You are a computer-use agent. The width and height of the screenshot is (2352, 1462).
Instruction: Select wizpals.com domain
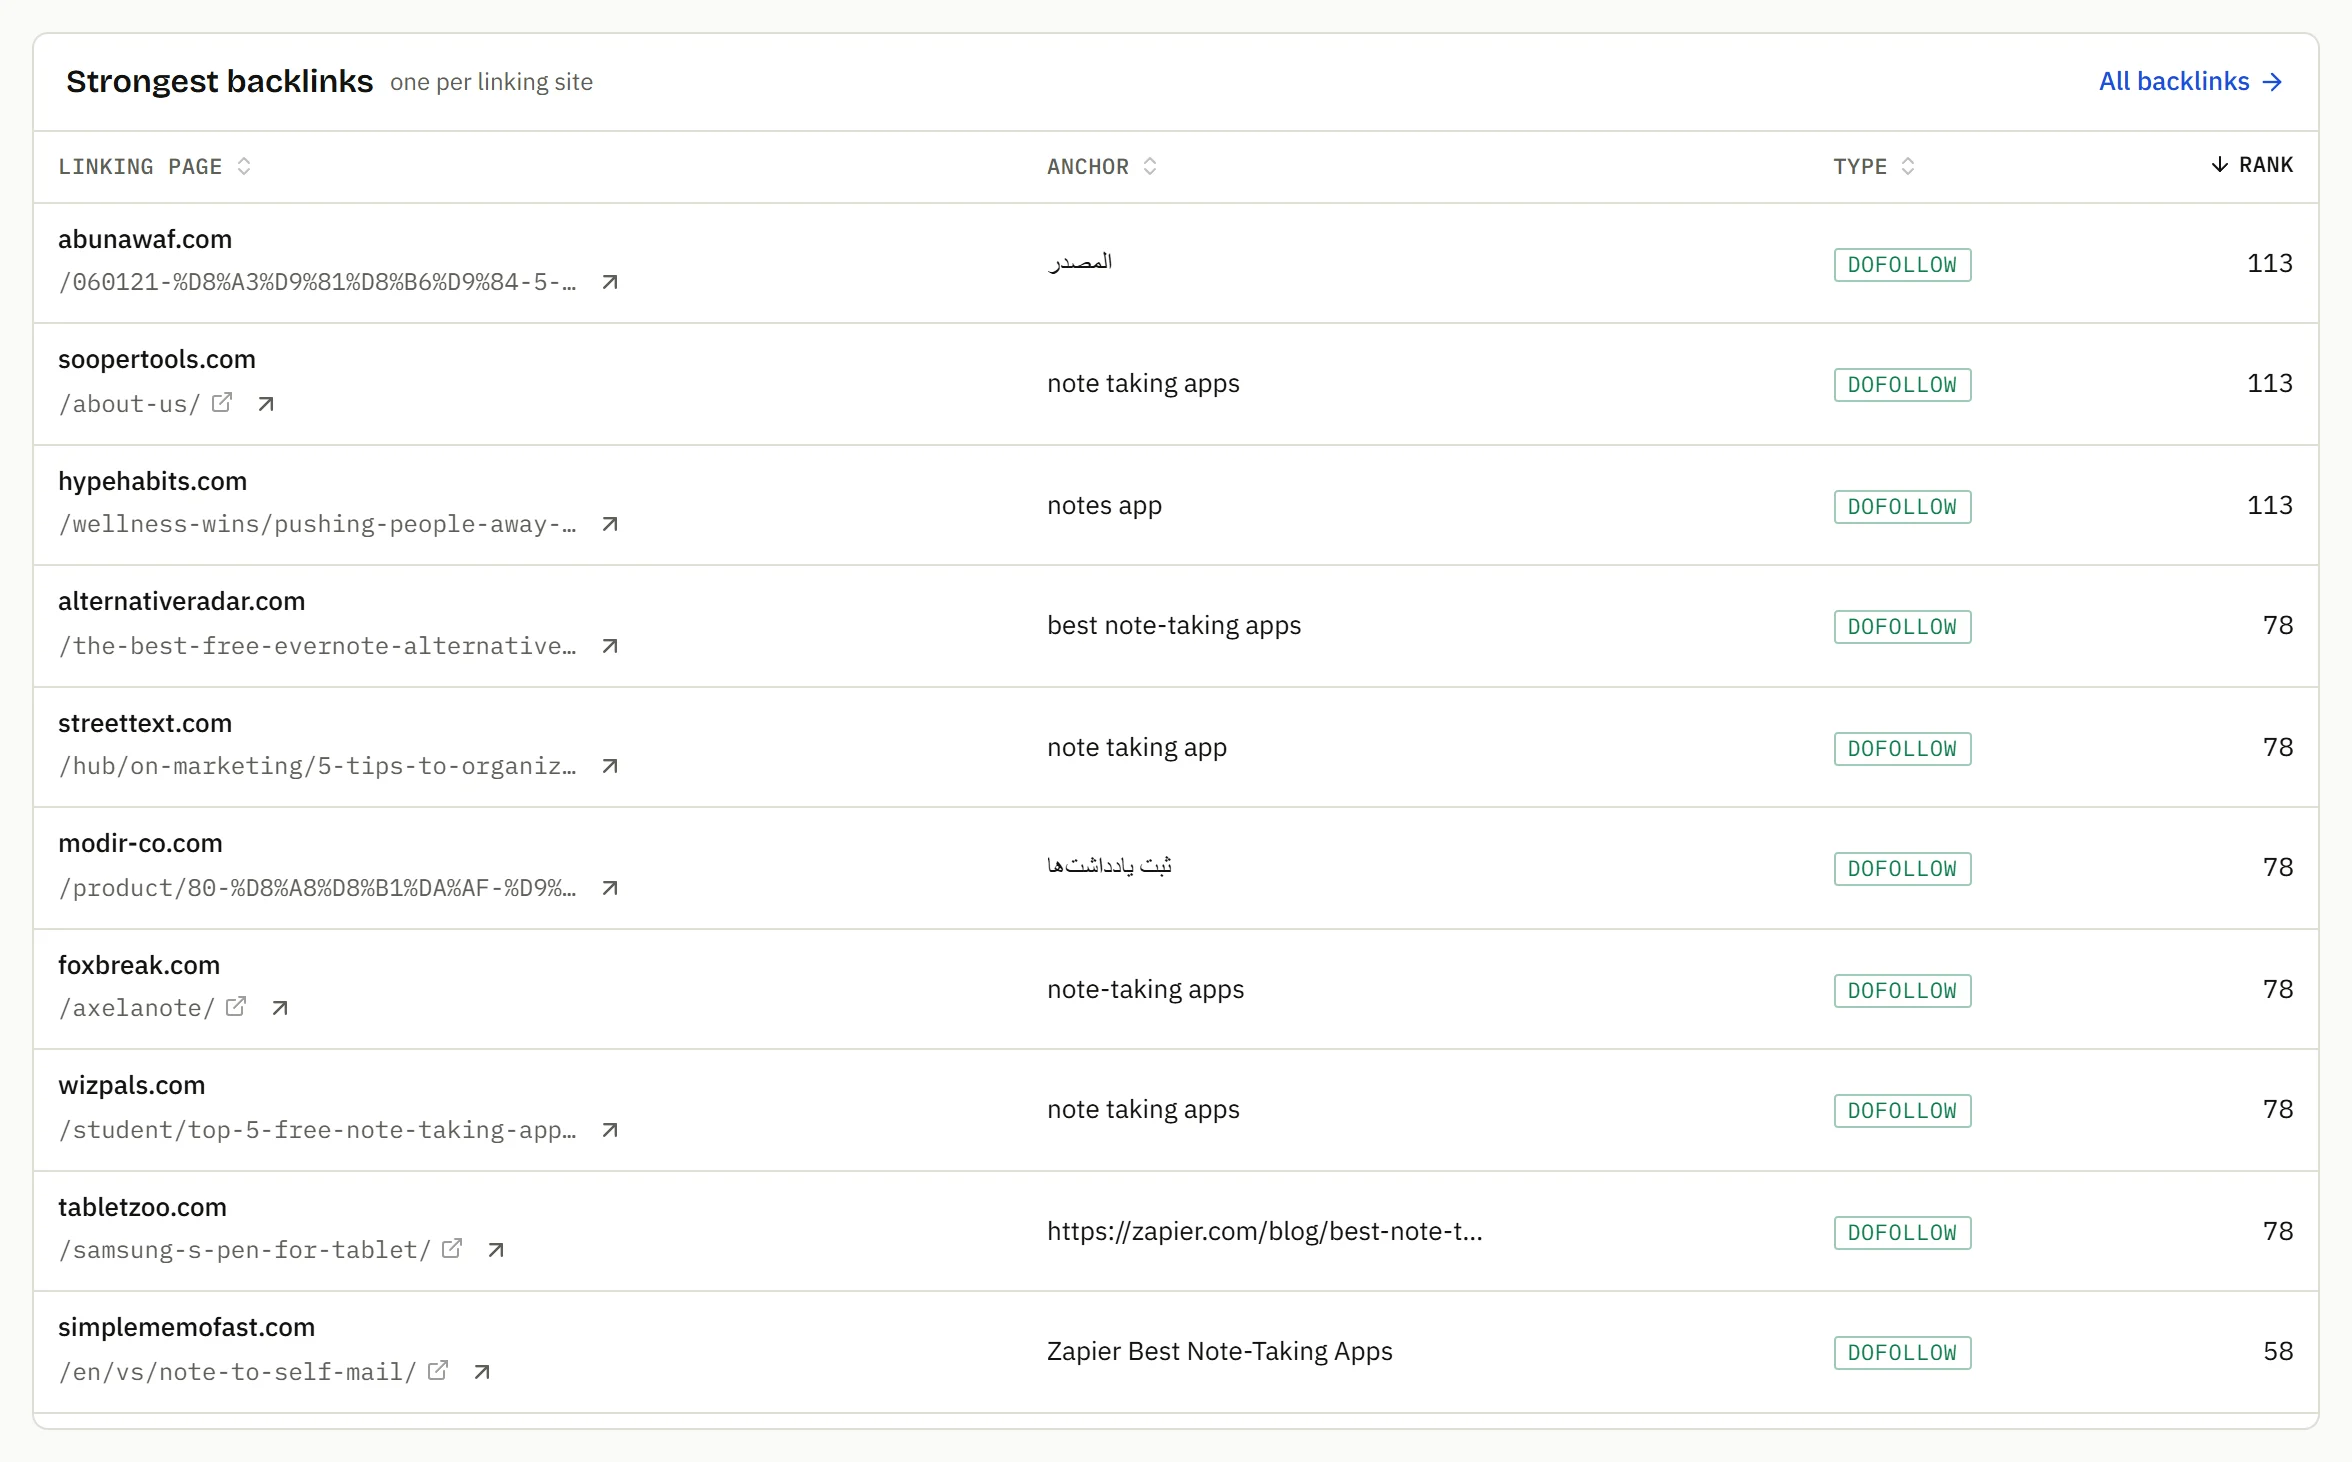(x=131, y=1085)
